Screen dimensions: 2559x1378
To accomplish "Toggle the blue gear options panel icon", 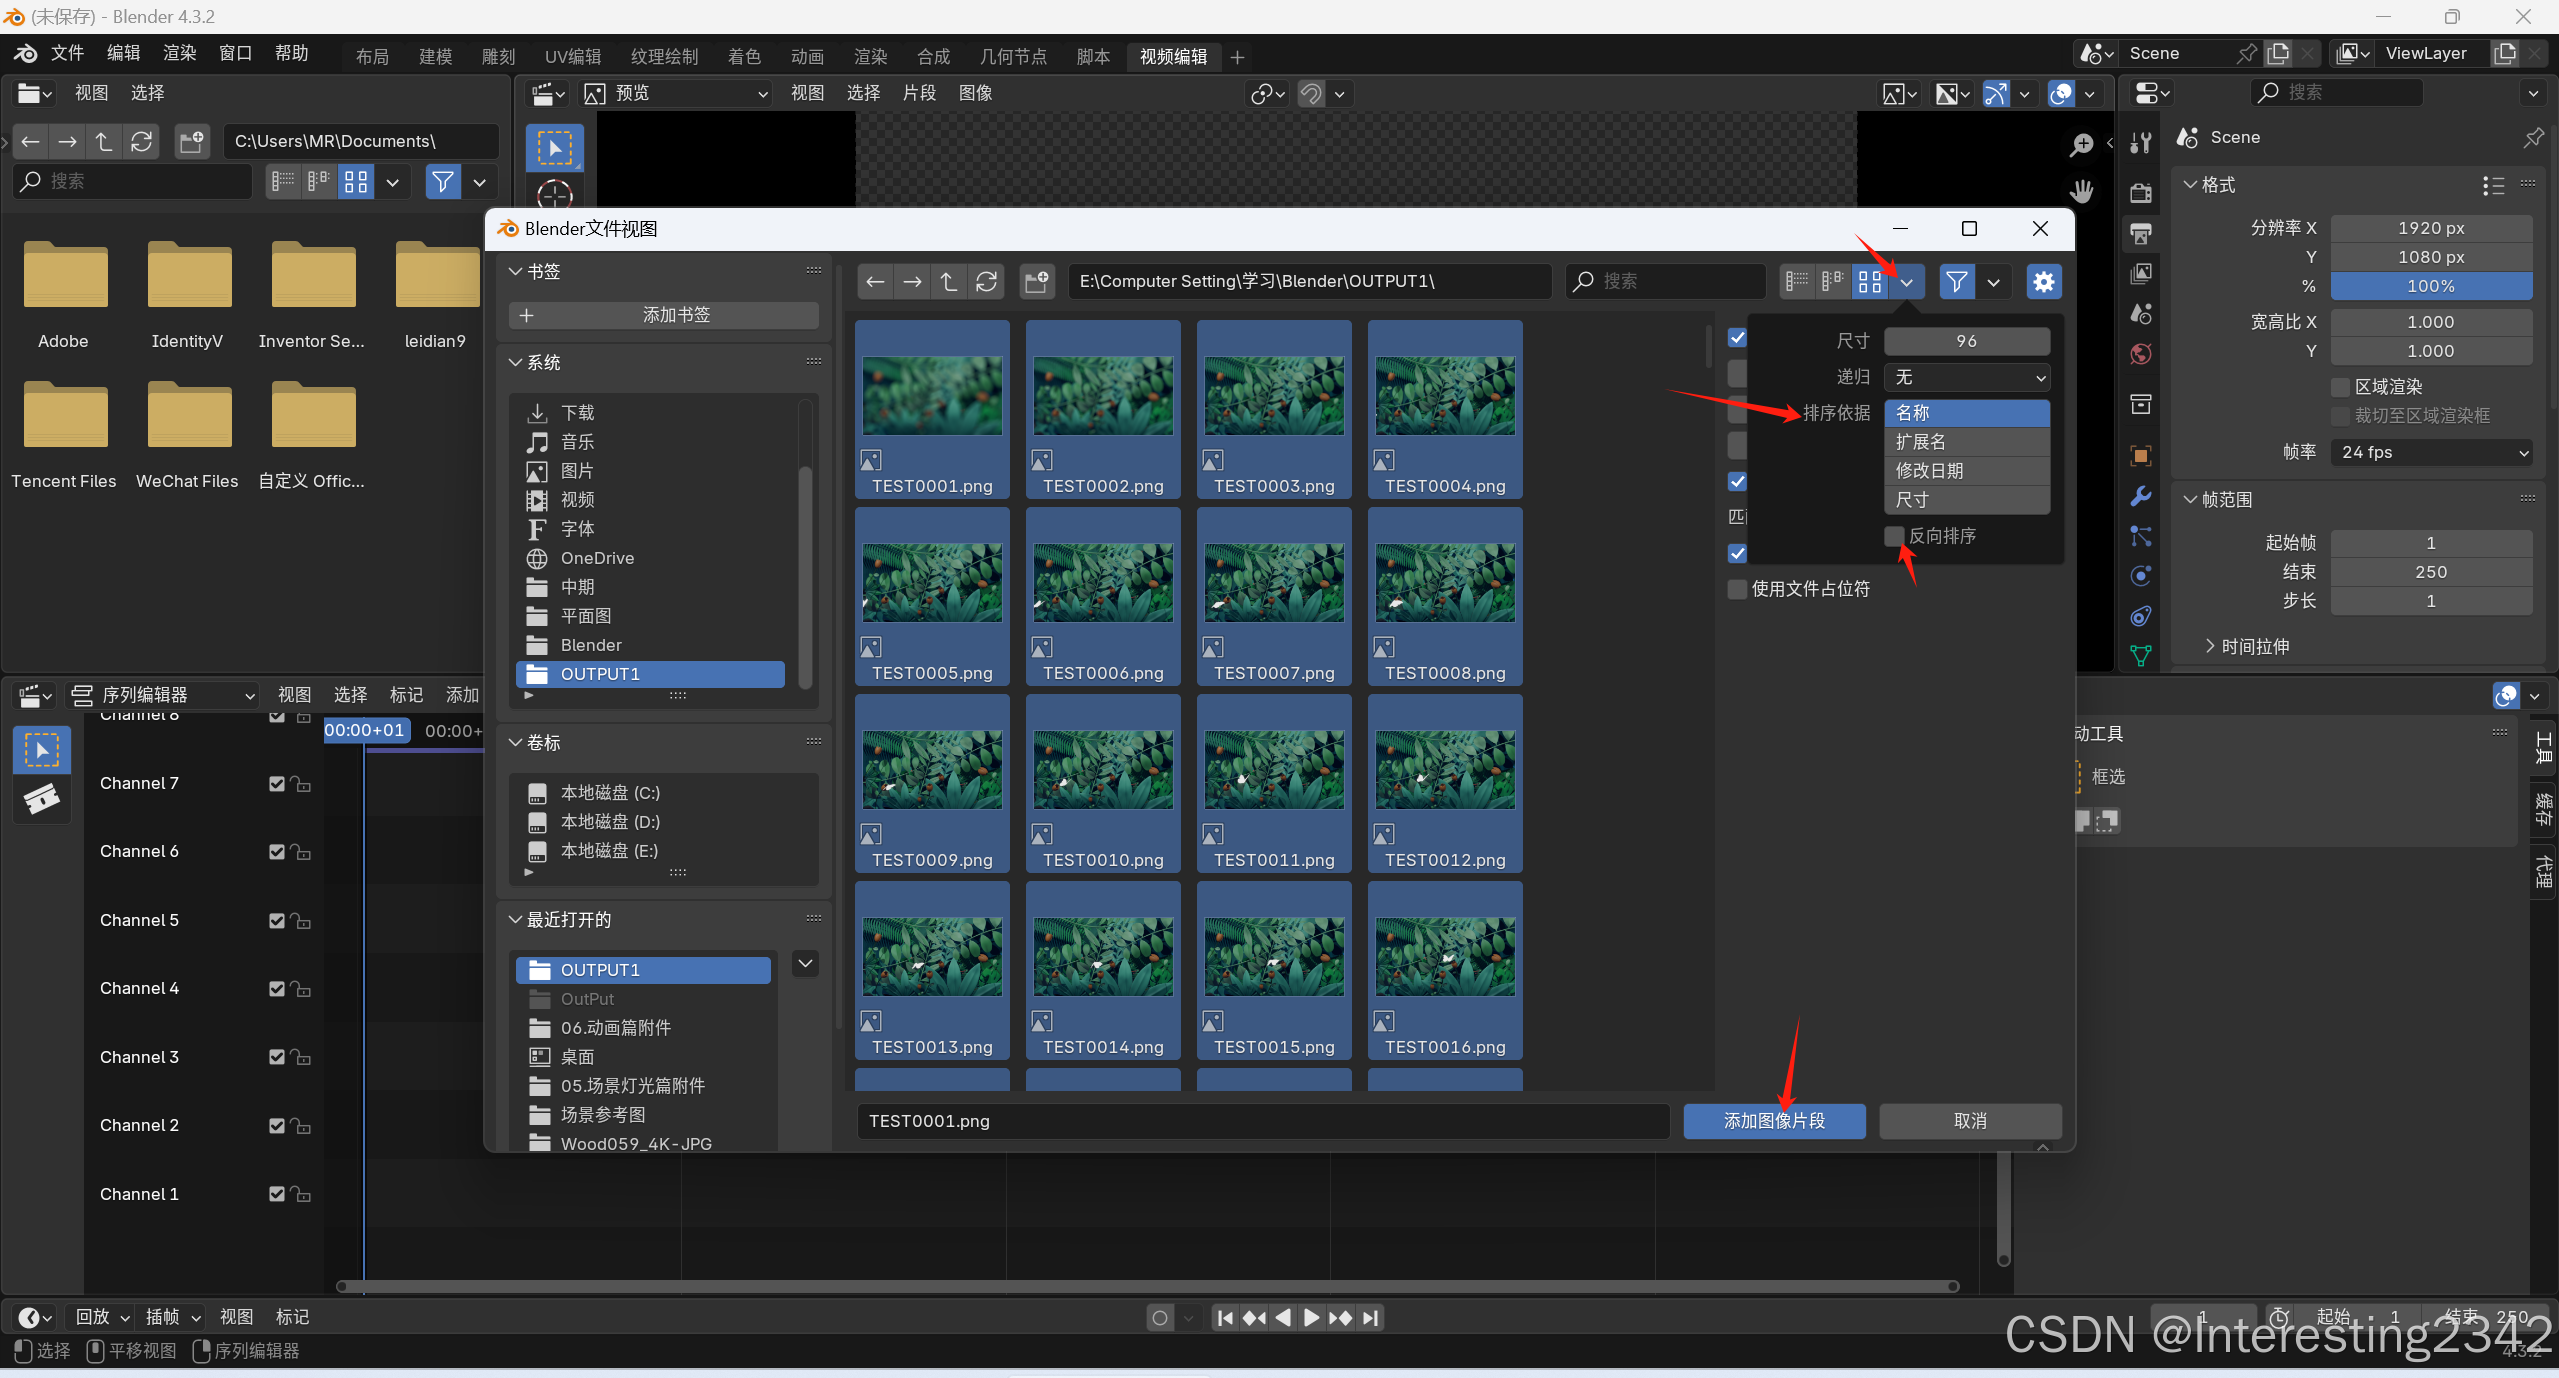I will pyautogui.click(x=2043, y=282).
